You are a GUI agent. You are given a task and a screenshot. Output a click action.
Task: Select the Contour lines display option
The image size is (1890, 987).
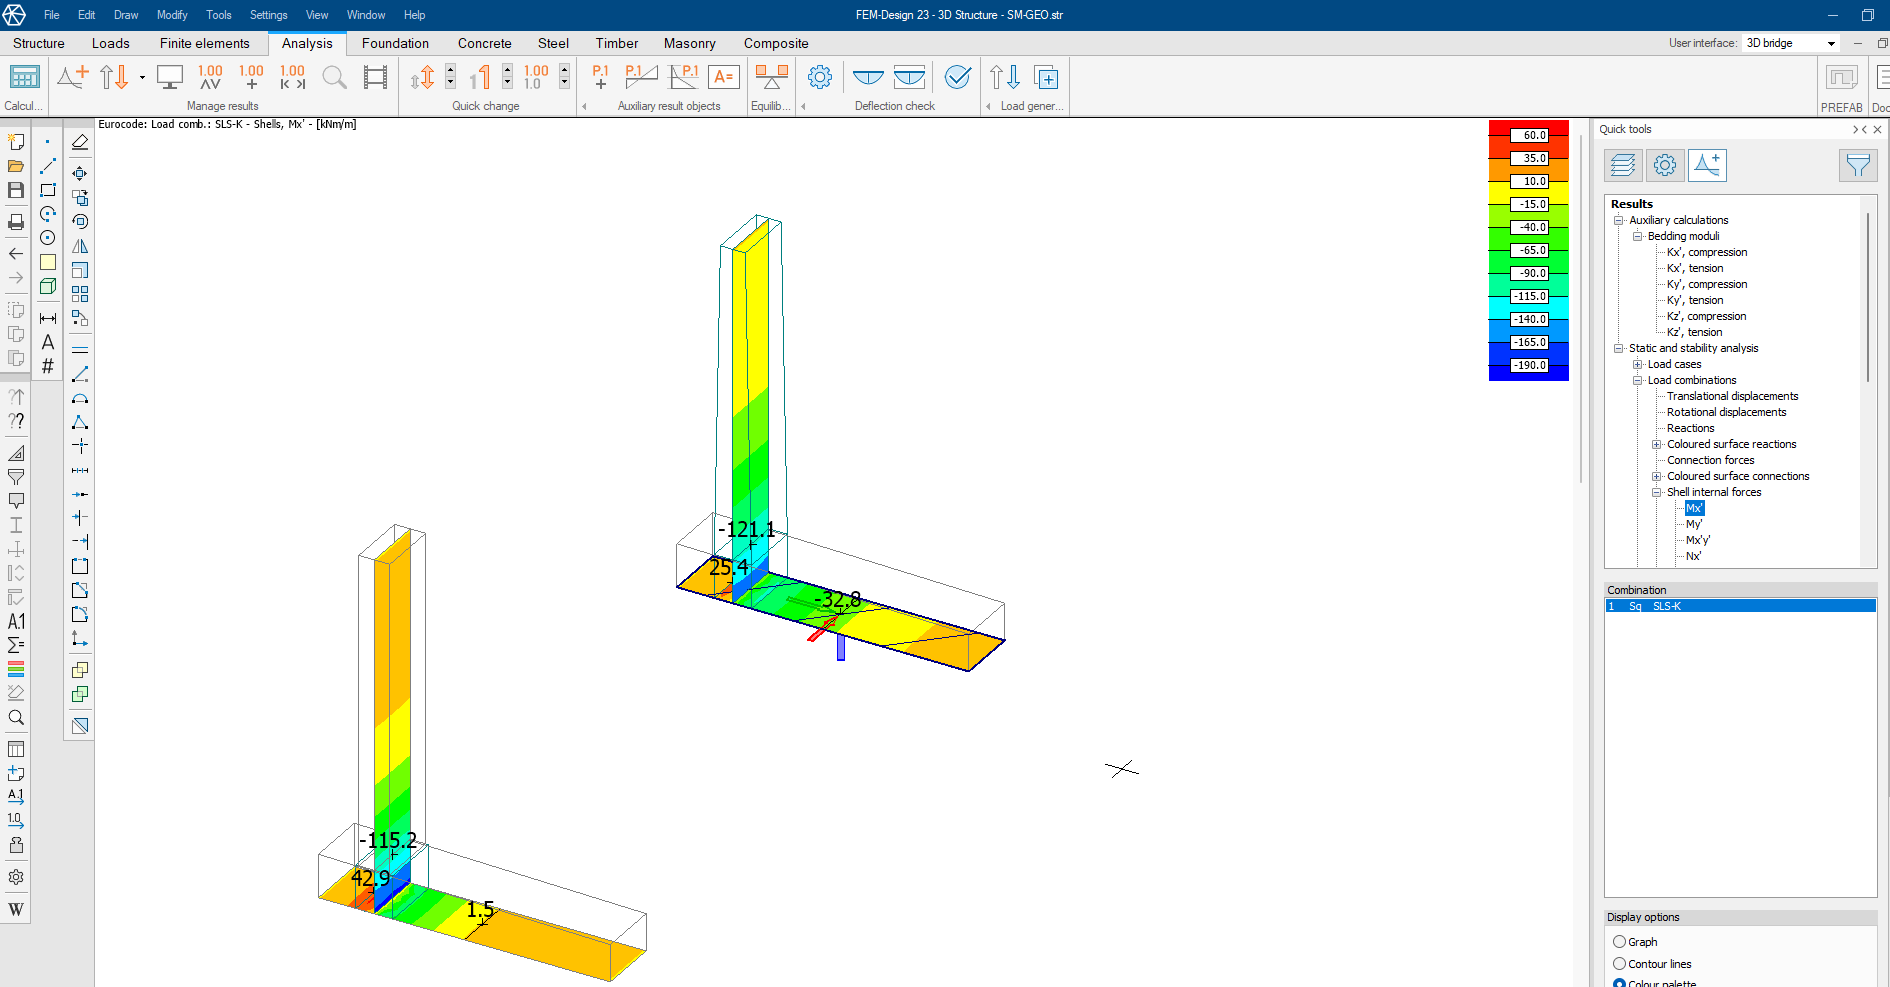[1619, 964]
